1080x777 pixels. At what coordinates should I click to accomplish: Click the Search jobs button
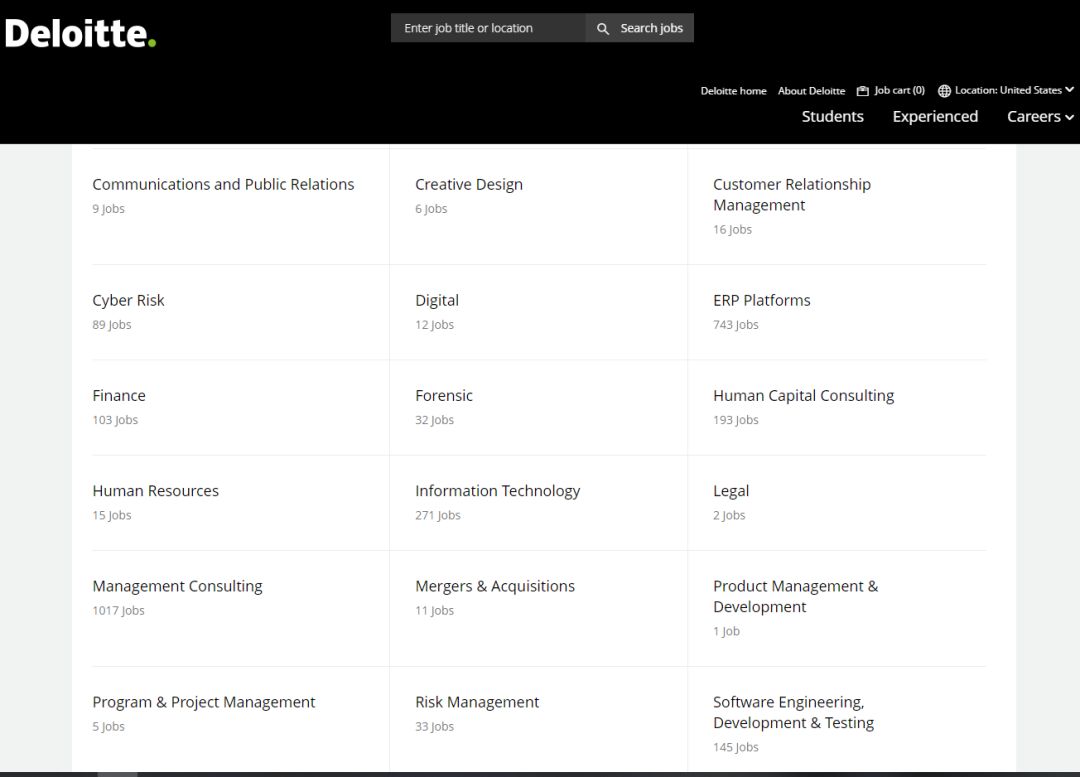(x=640, y=28)
